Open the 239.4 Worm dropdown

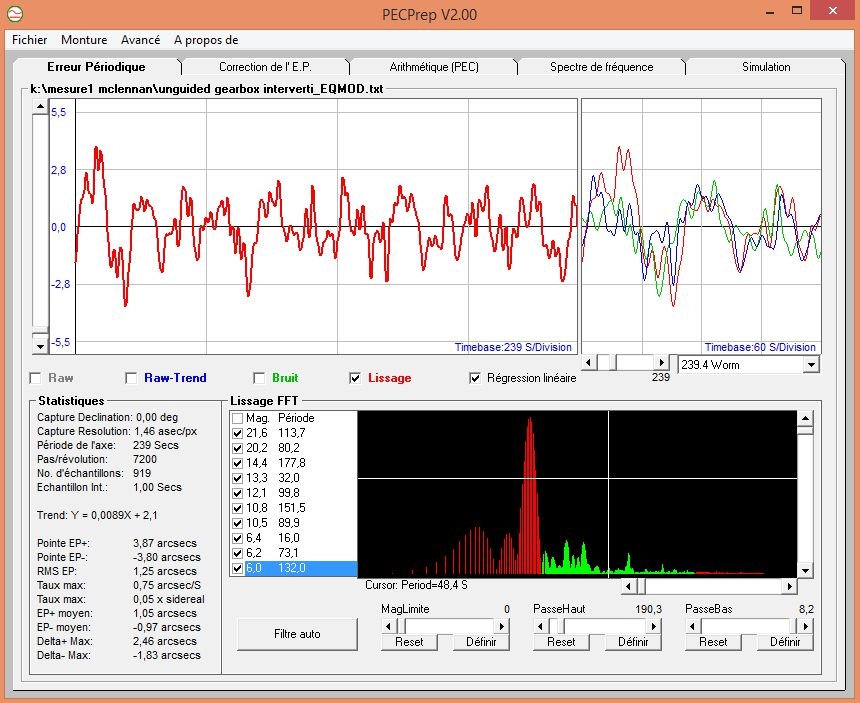point(810,365)
